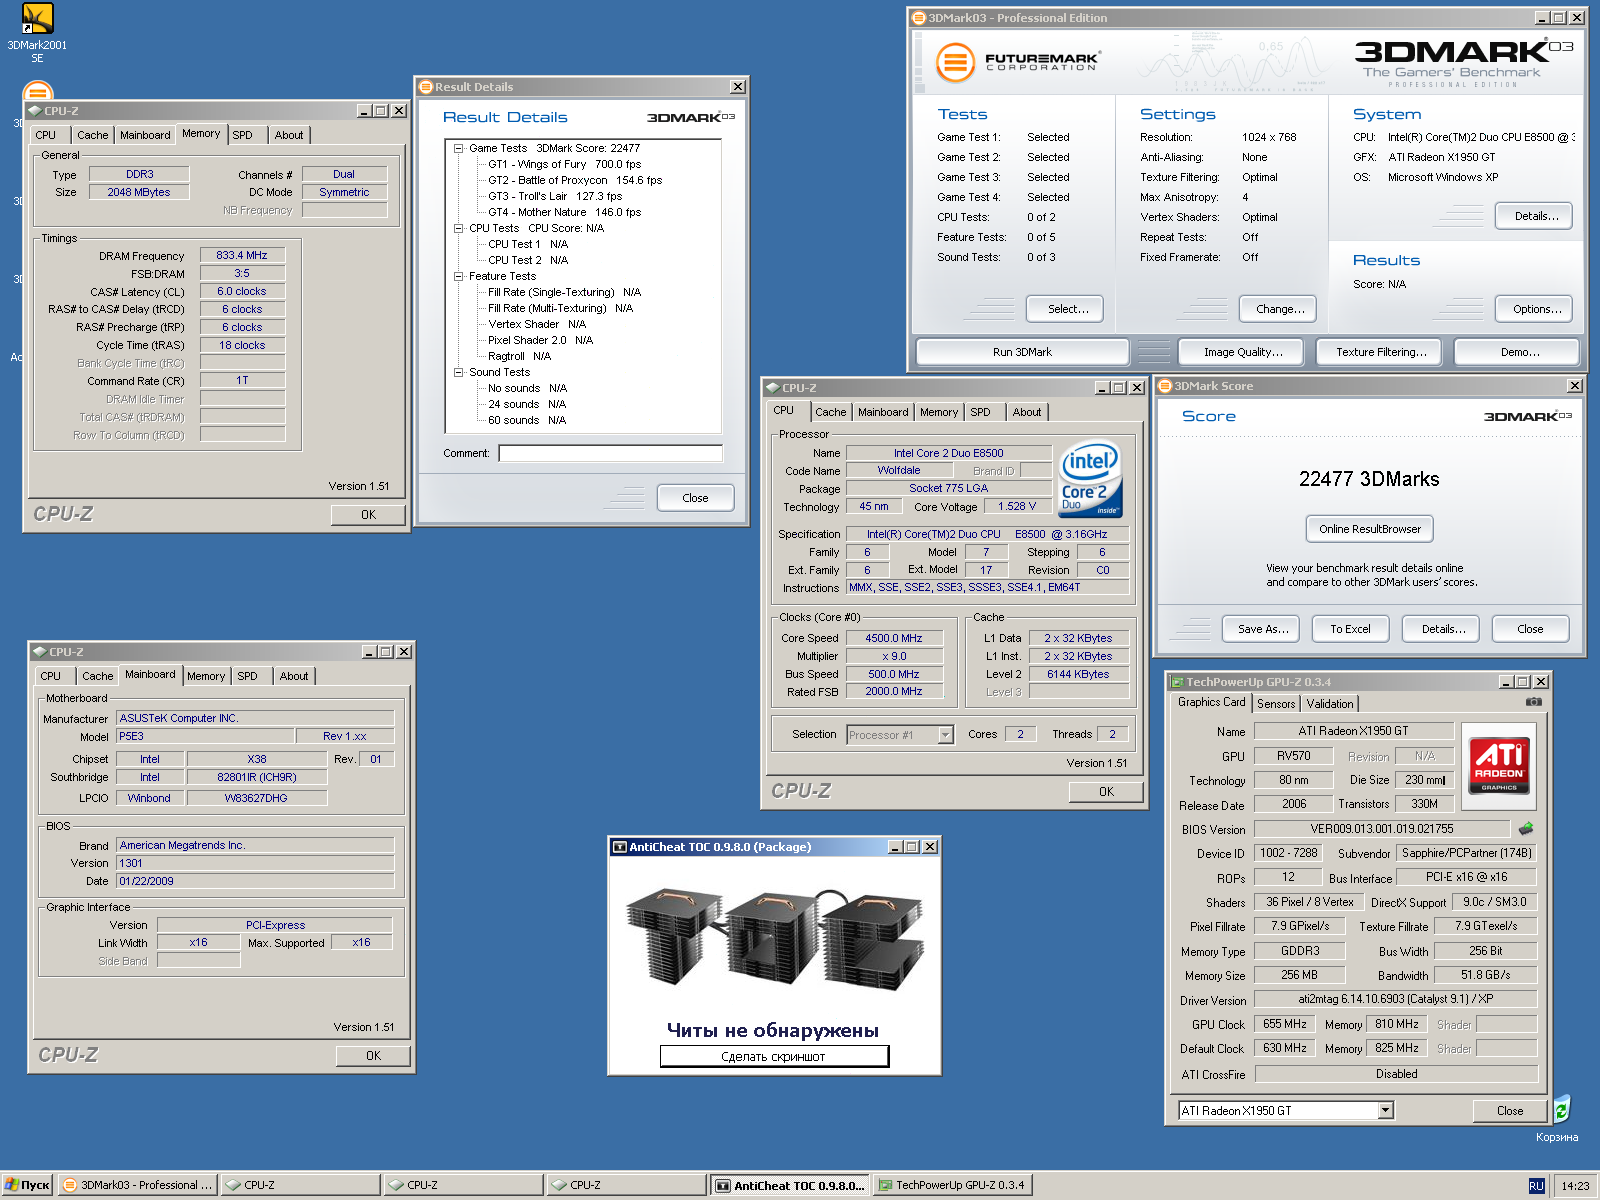Collapse the CPU Tests tree node
This screenshot has height=1200, width=1600.
point(459,228)
